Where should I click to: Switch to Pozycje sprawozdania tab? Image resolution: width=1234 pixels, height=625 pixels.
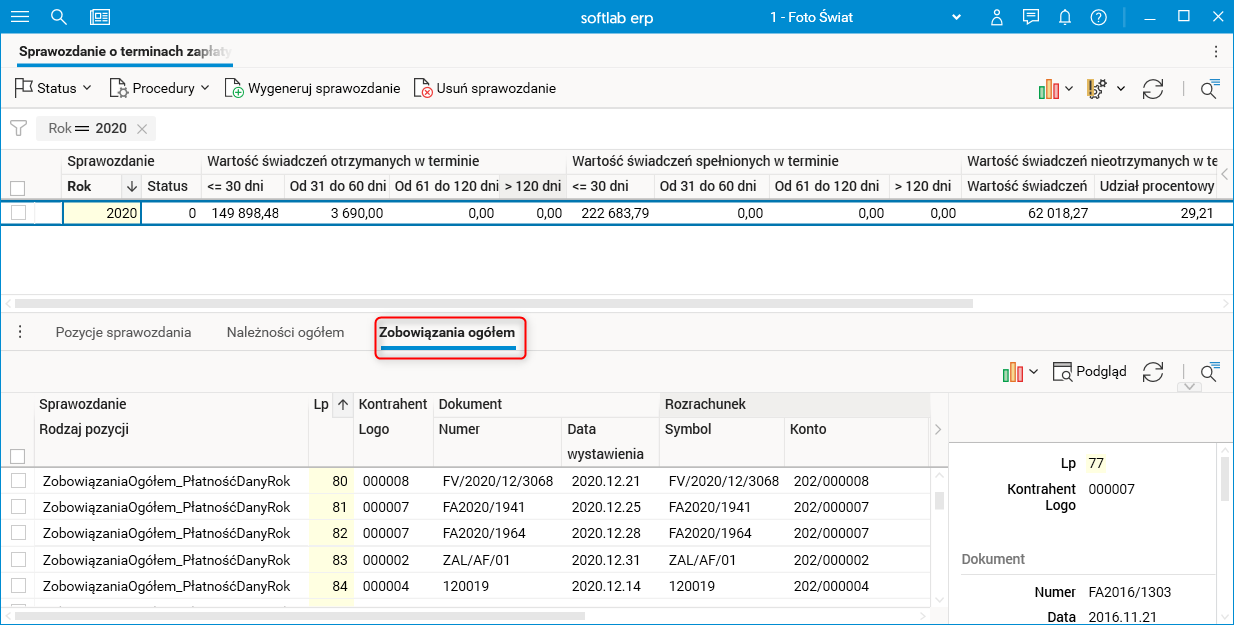click(123, 332)
